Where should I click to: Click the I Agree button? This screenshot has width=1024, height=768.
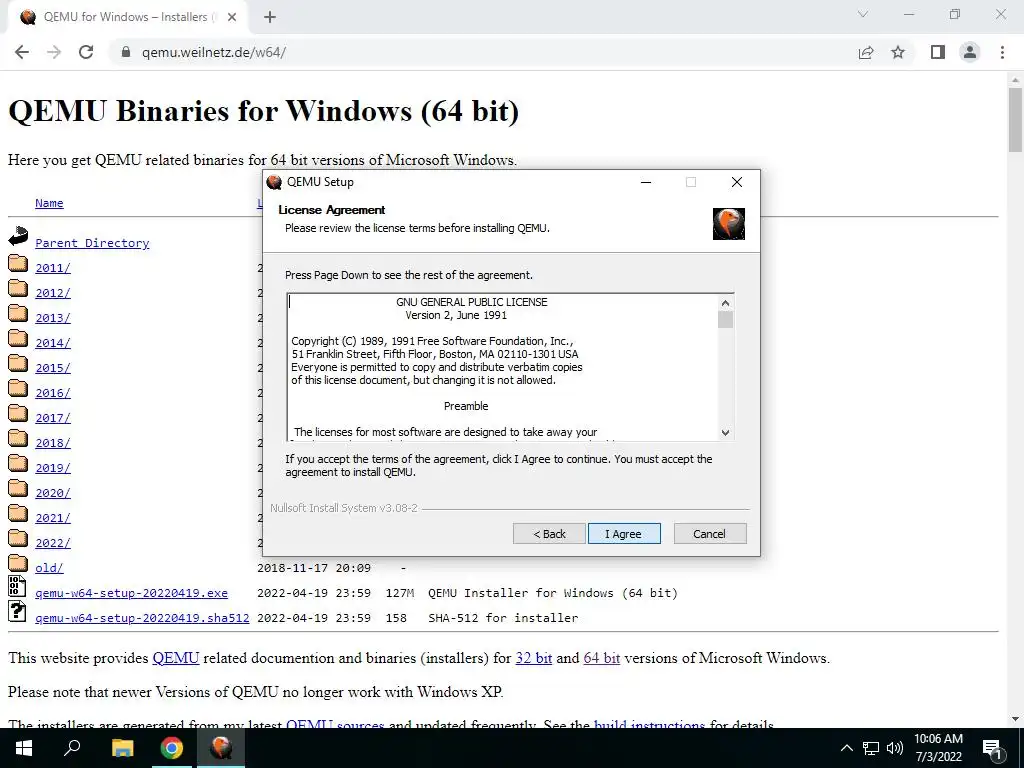click(x=624, y=534)
